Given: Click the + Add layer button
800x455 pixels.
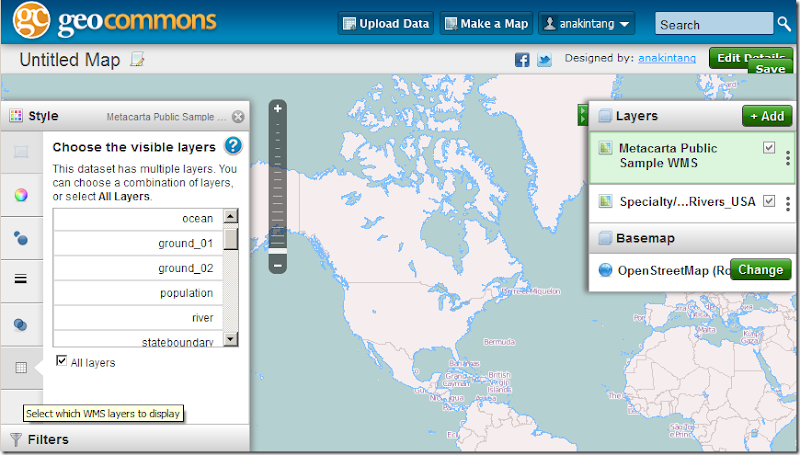Looking at the screenshot, I should 767,116.
